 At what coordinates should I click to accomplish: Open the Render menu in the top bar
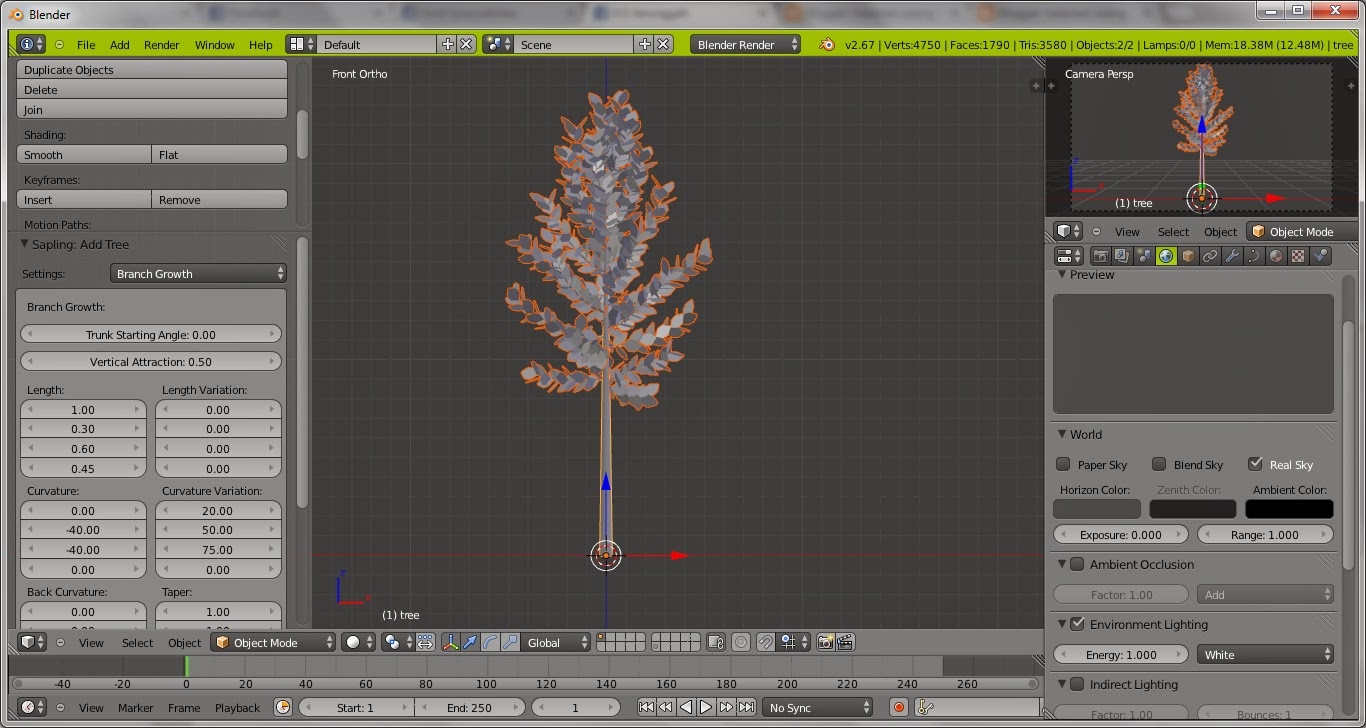[x=161, y=45]
